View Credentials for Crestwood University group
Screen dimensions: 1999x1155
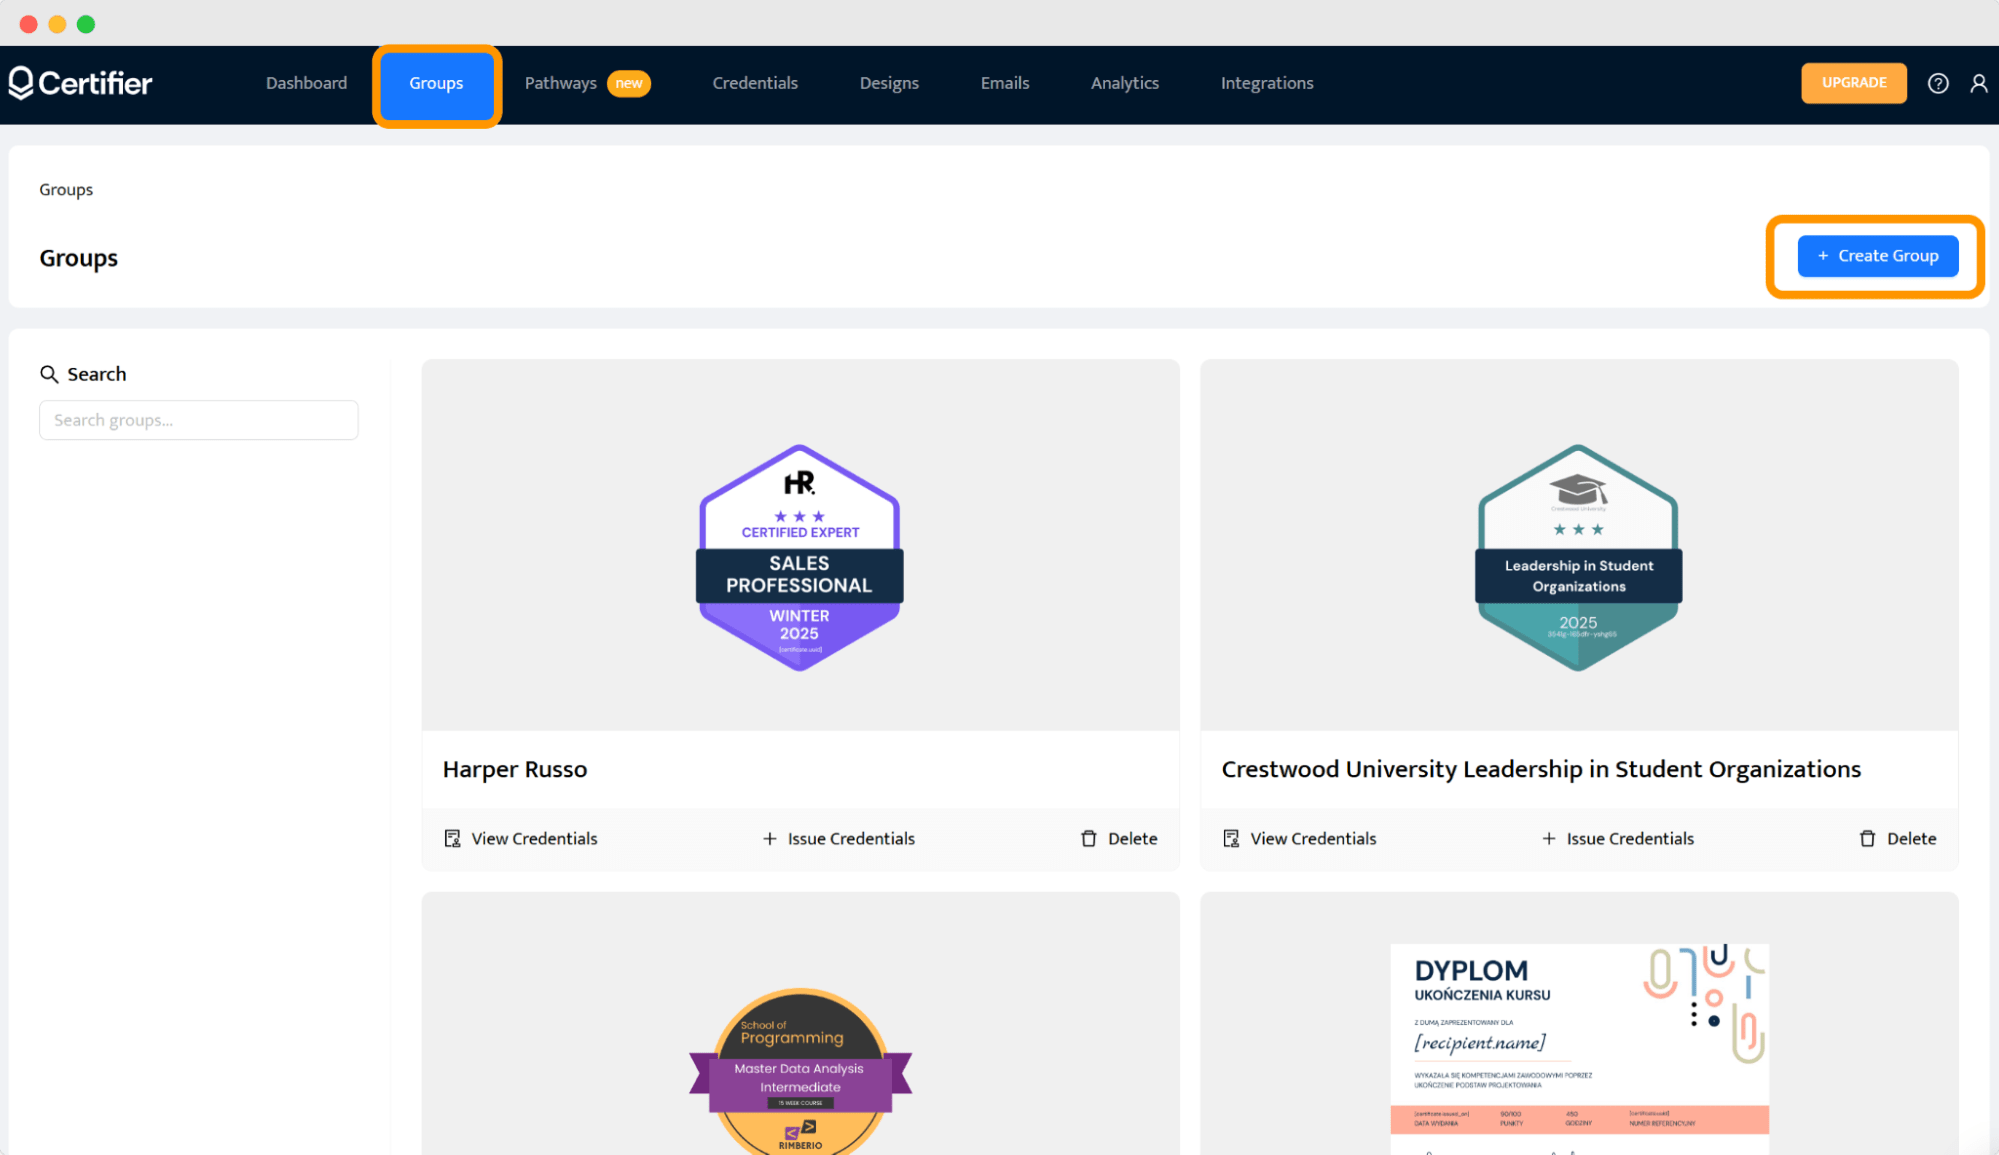(x=1299, y=838)
